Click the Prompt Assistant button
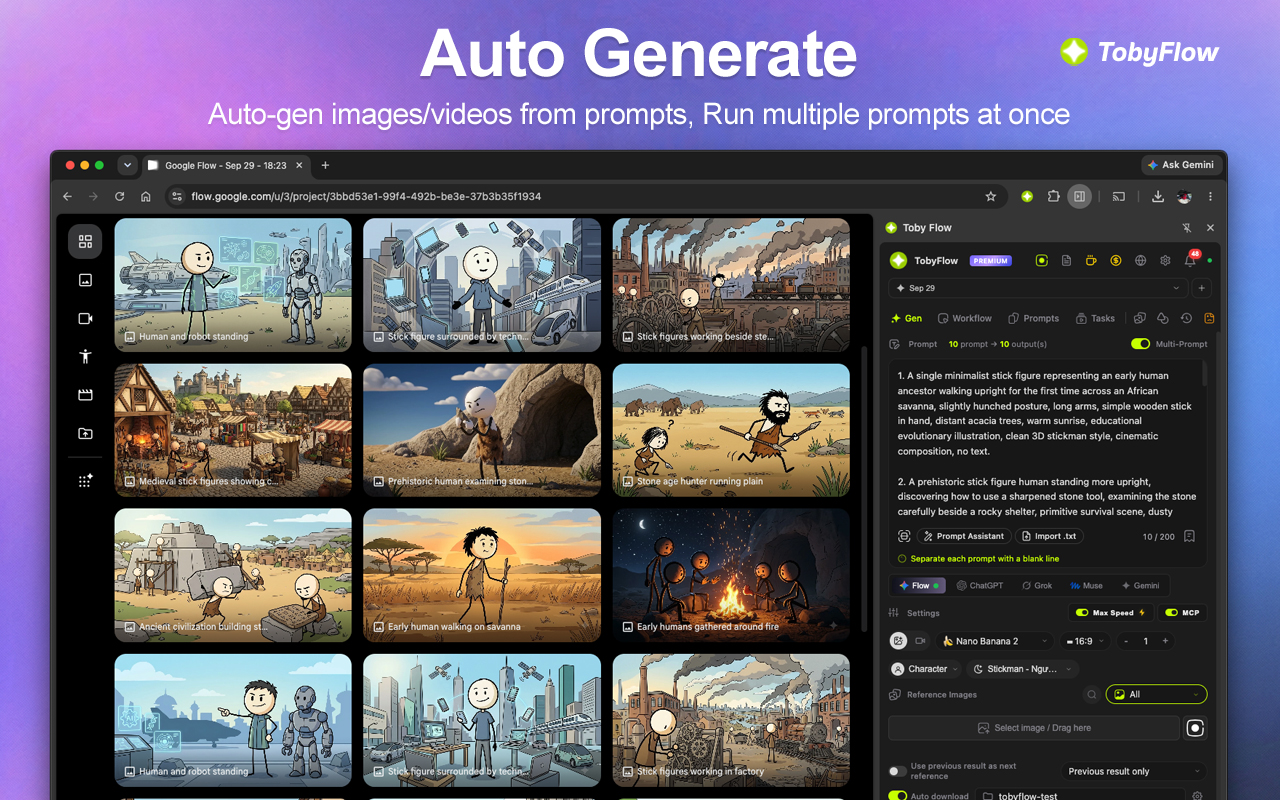Image resolution: width=1280 pixels, height=800 pixels. [x=964, y=536]
